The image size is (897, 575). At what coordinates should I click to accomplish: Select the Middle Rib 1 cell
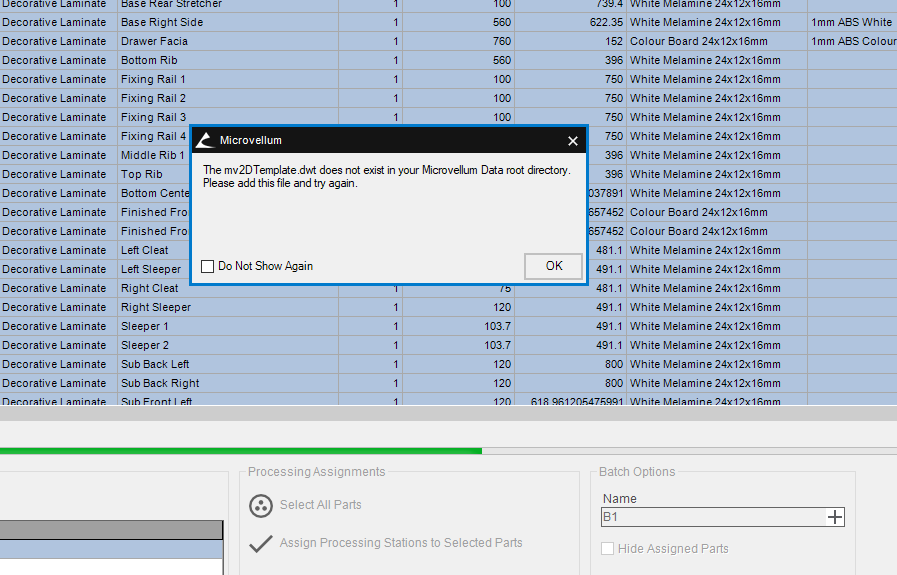point(153,155)
